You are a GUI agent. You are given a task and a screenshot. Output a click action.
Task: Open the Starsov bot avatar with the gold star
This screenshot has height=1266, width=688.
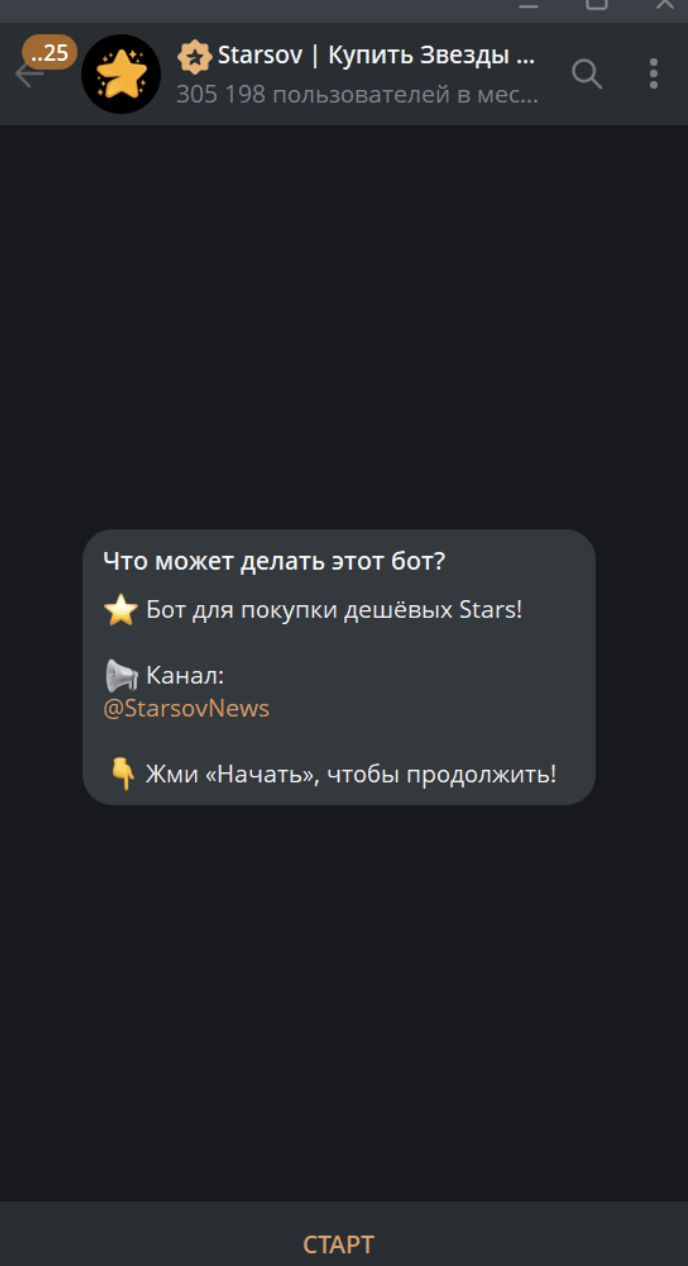[x=121, y=74]
